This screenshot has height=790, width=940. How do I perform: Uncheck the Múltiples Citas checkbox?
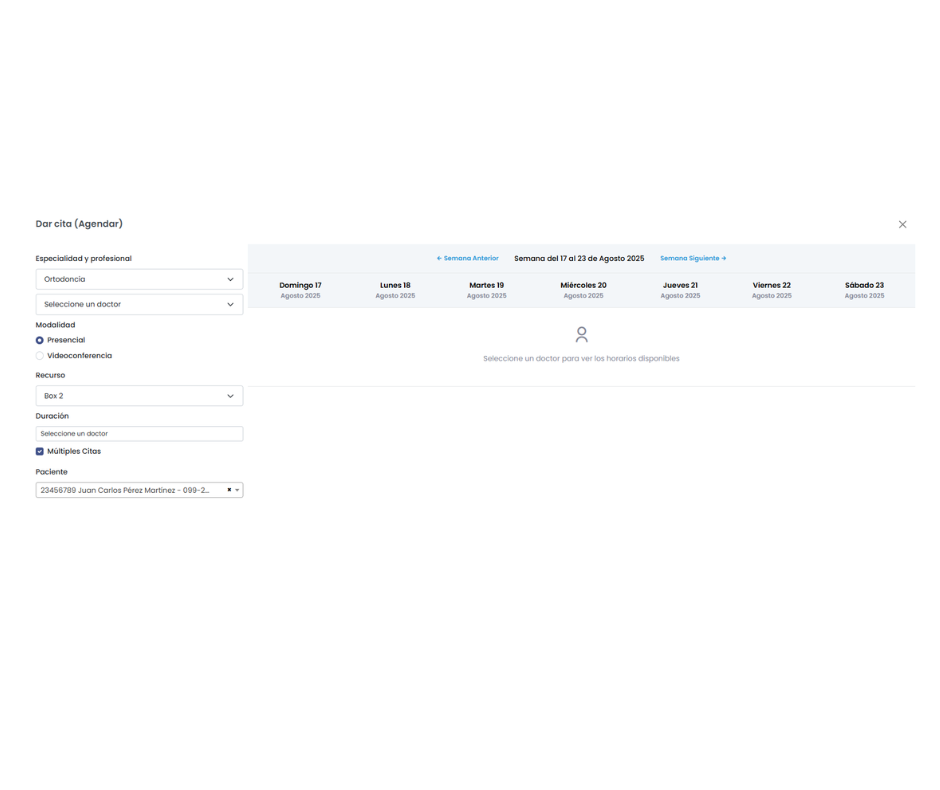40,451
